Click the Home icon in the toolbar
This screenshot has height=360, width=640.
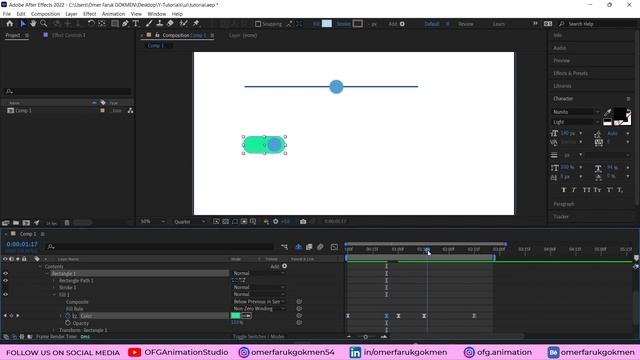[x=9, y=24]
